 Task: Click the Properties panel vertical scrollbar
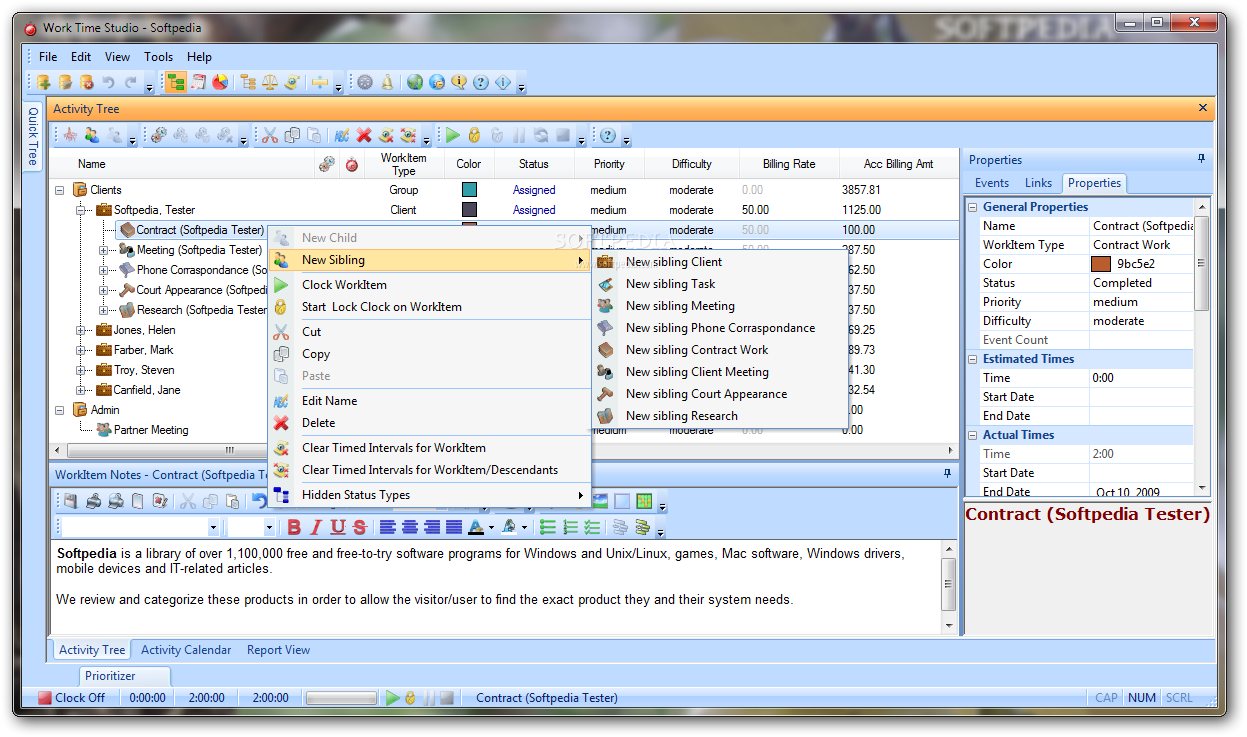point(1202,346)
